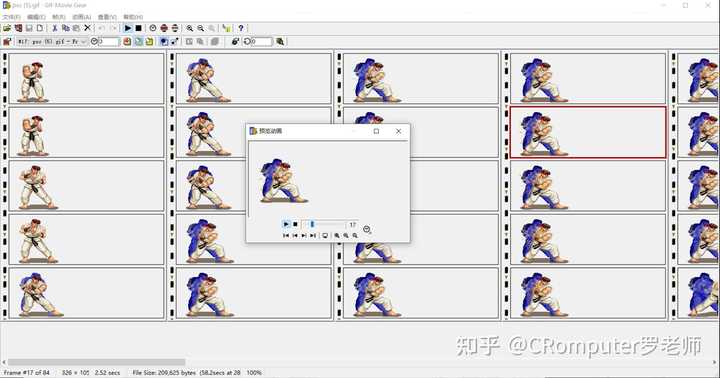Viewport: 720px width, 378px height.
Task: Click the frame delay input field
Action: pos(109,41)
